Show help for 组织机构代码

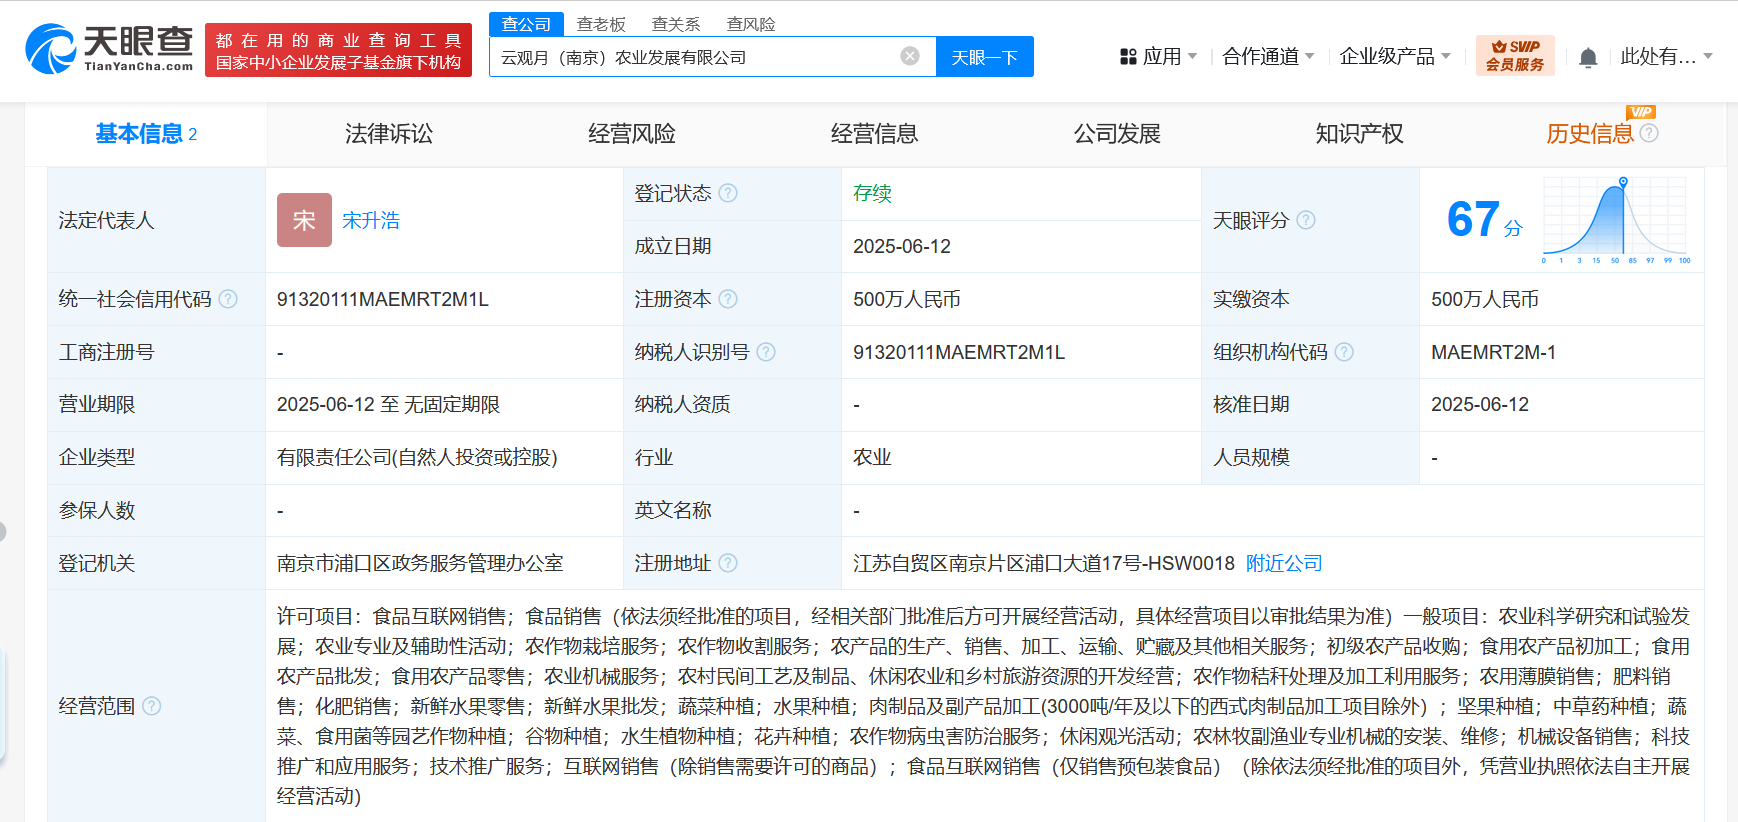pyautogui.click(x=1344, y=352)
